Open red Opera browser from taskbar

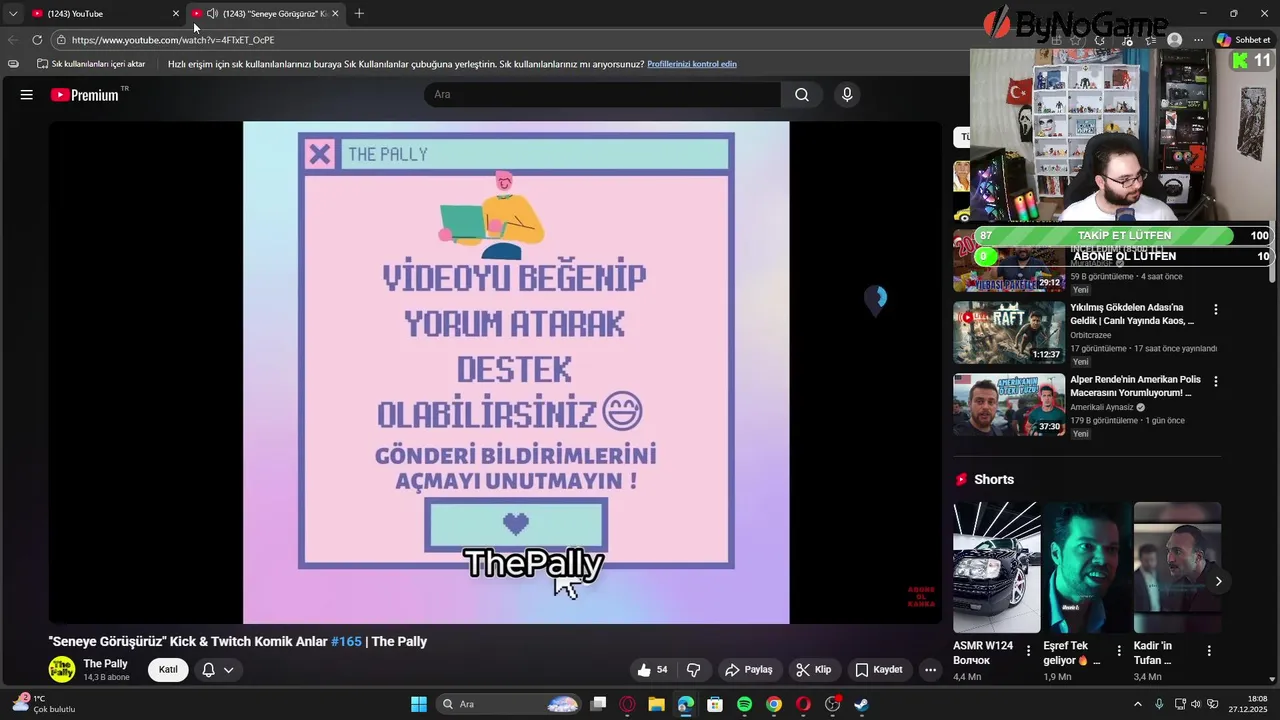[803, 704]
